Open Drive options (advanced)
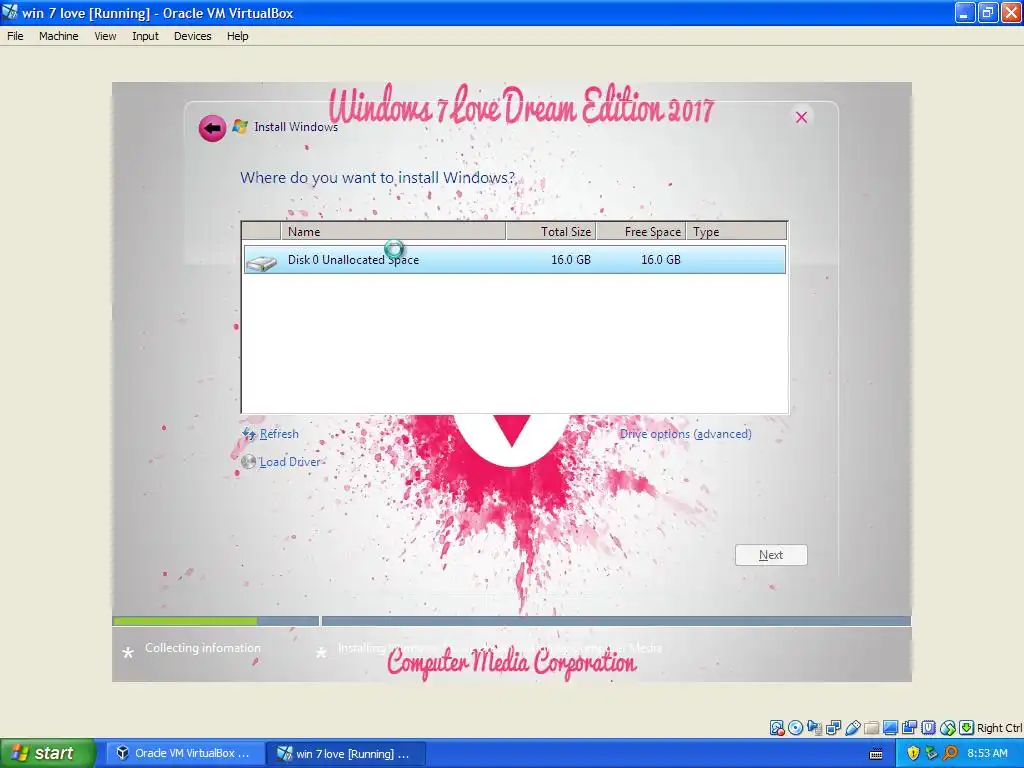The width and height of the screenshot is (1024, 768). (686, 434)
